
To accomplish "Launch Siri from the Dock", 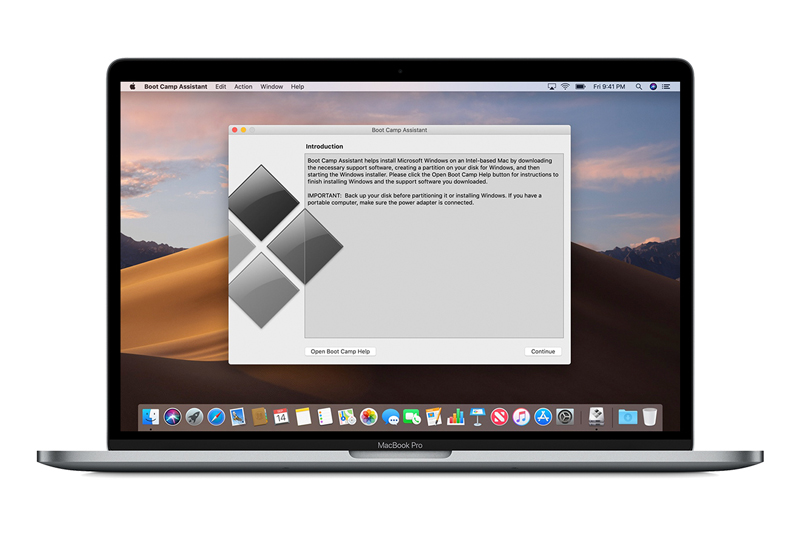I will (172, 417).
